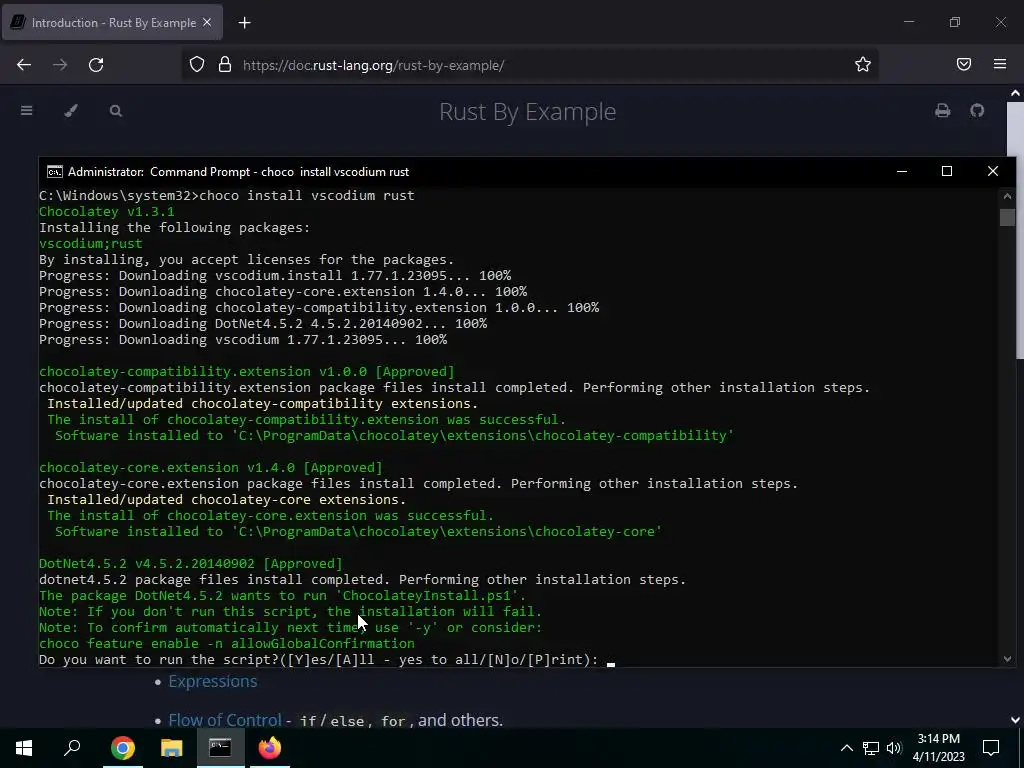This screenshot has height=768, width=1024.
Task: Click the 'choco feature enable -n allowGlobalConfirmation' line
Action: (x=227, y=643)
